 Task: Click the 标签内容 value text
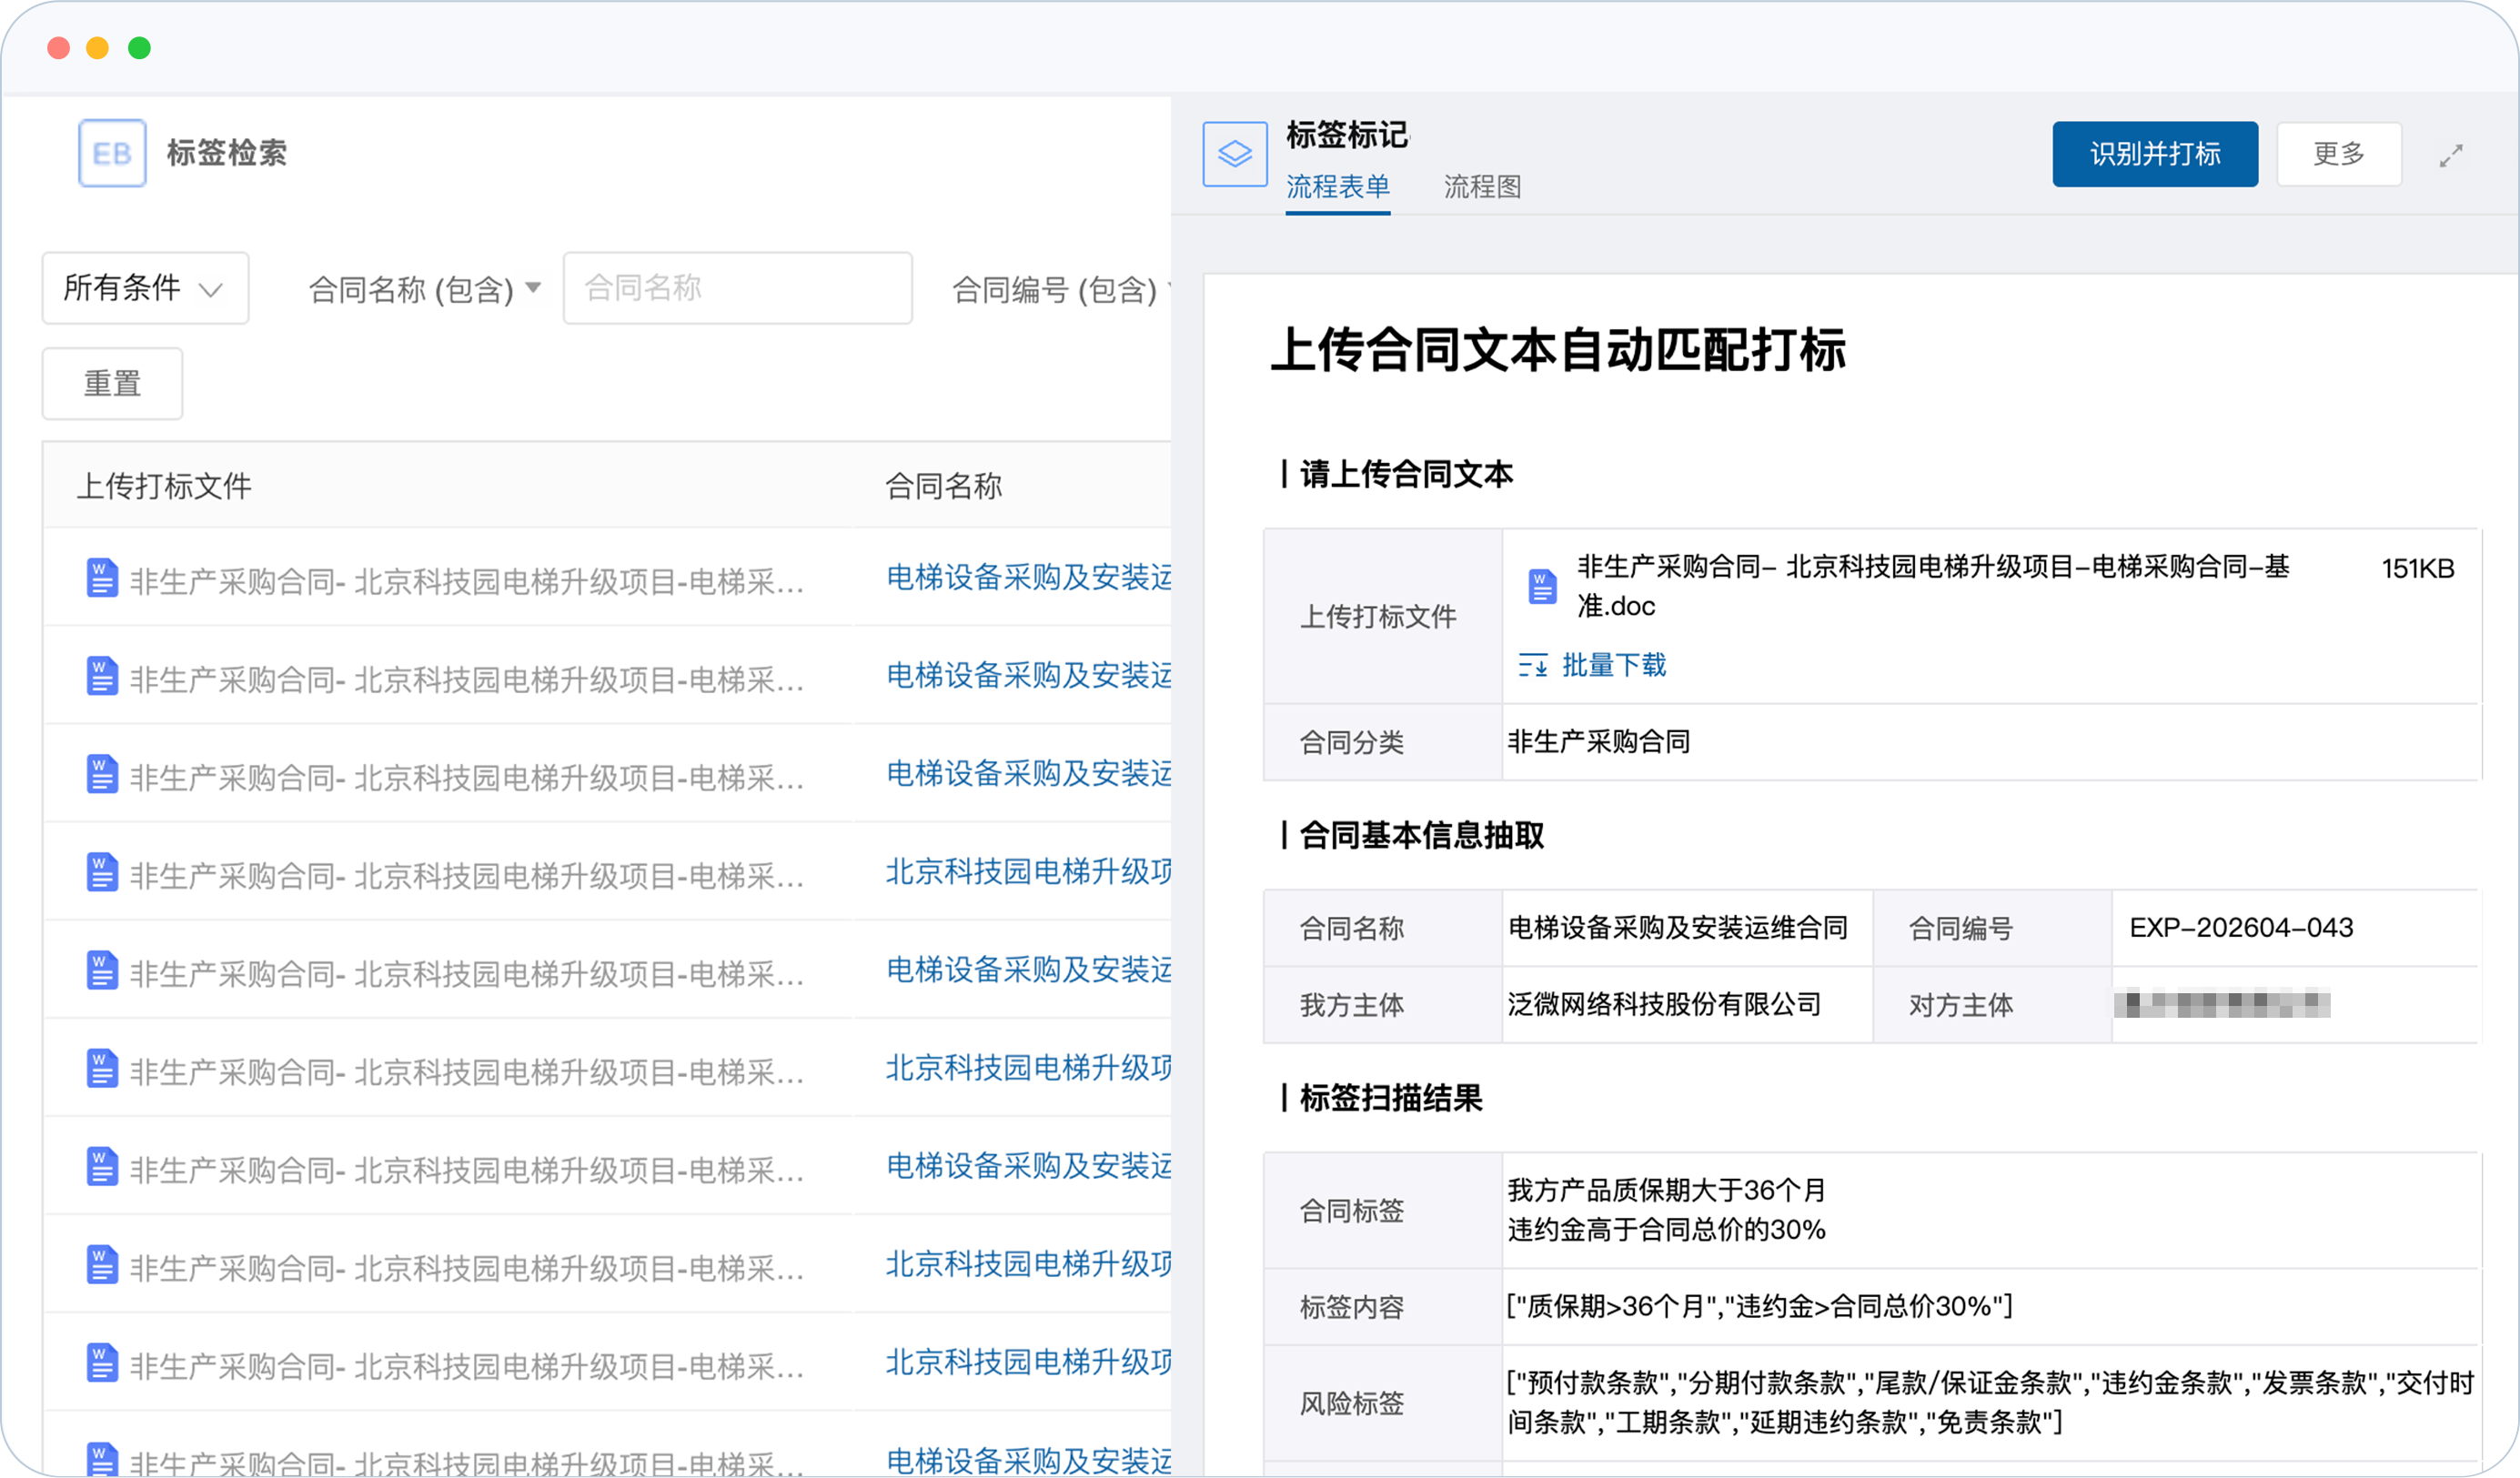[1760, 1306]
